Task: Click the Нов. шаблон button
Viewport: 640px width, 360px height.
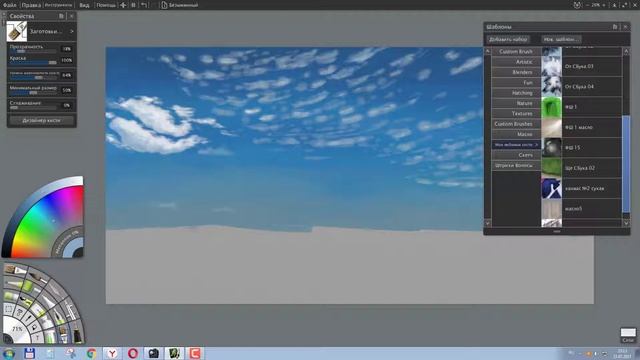Action: point(562,39)
